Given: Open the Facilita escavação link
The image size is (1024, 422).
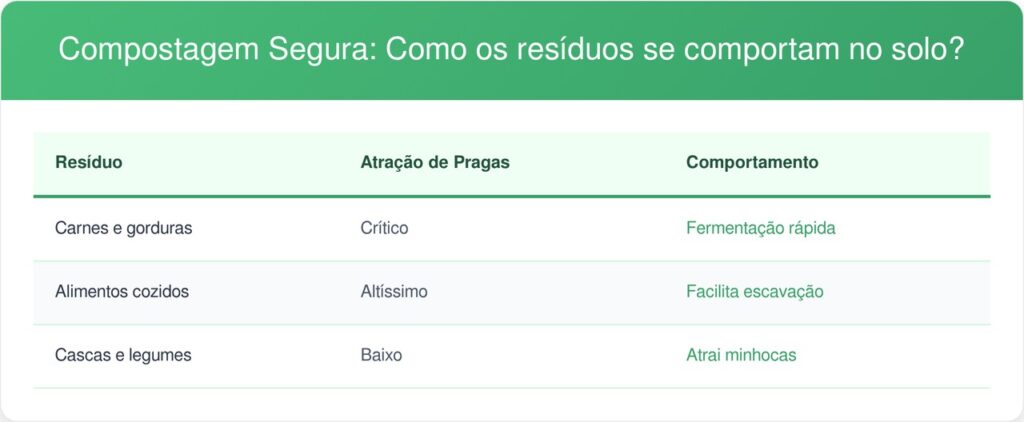Looking at the screenshot, I should [x=754, y=291].
